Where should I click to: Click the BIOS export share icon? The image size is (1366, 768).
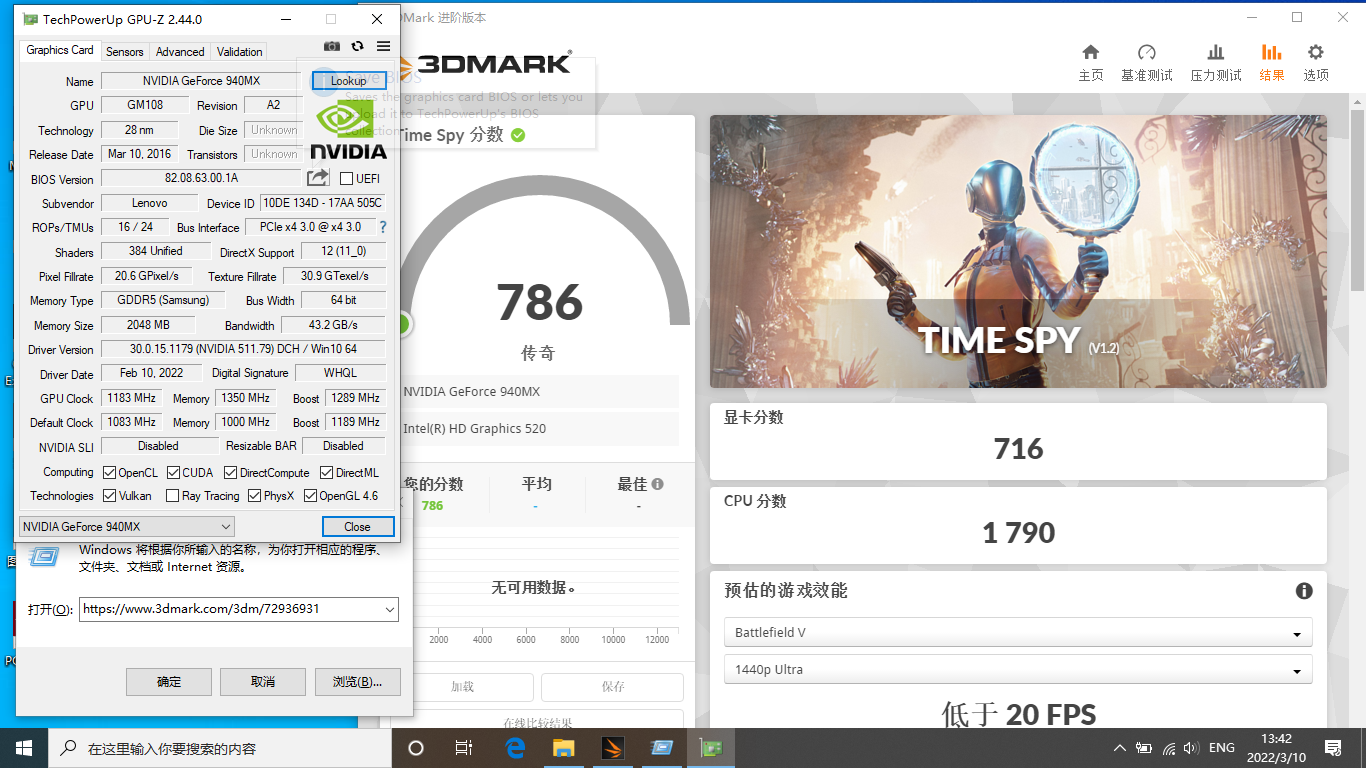click(317, 178)
